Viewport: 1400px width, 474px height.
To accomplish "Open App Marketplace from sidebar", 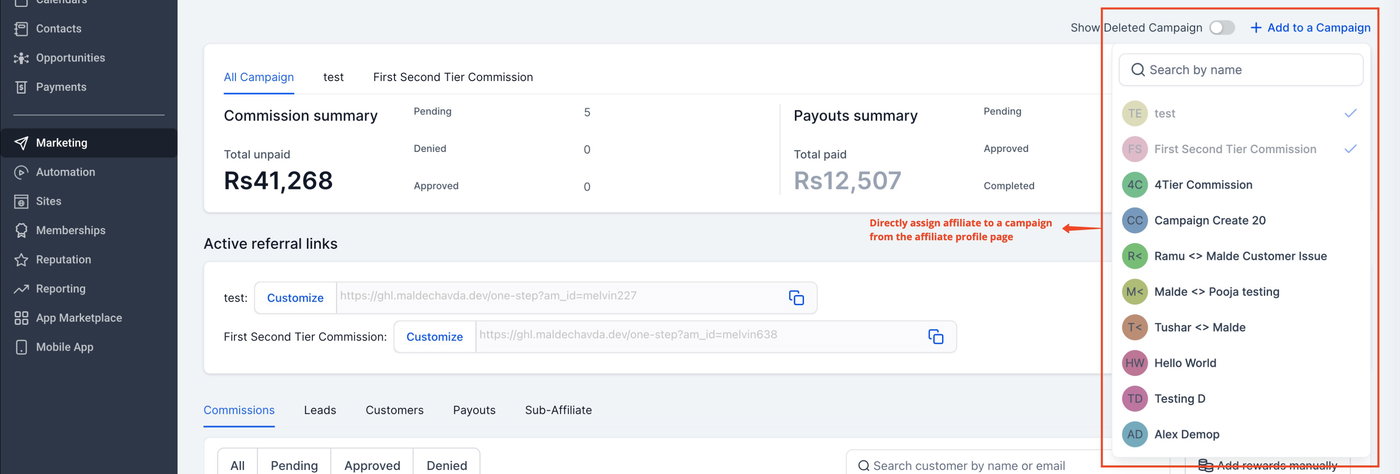I will [x=78, y=318].
